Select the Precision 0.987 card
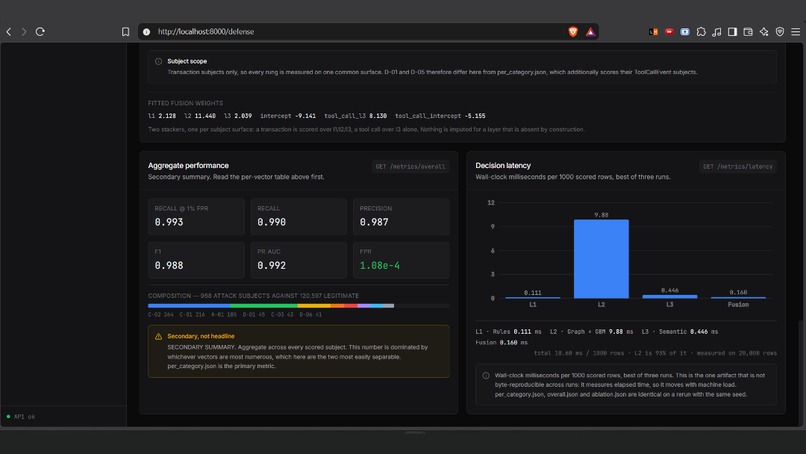 click(401, 216)
